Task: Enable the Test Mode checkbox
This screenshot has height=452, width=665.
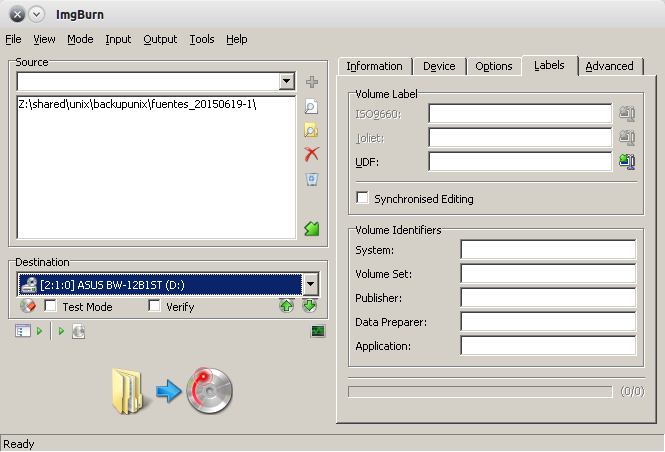Action: tap(51, 307)
